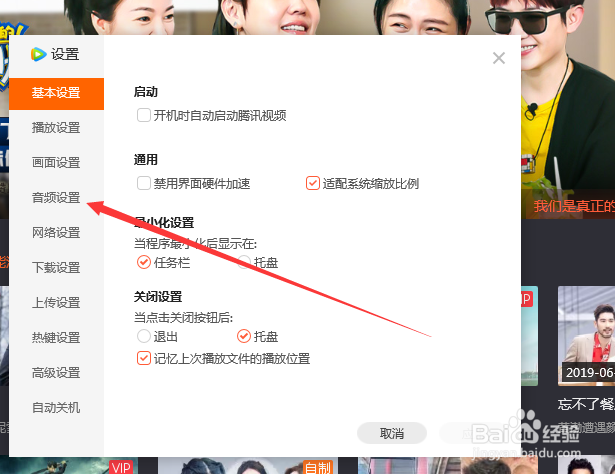The width and height of the screenshot is (615, 474).
Task: Click 当点击关闭按钮后 label text
Action: [183, 317]
